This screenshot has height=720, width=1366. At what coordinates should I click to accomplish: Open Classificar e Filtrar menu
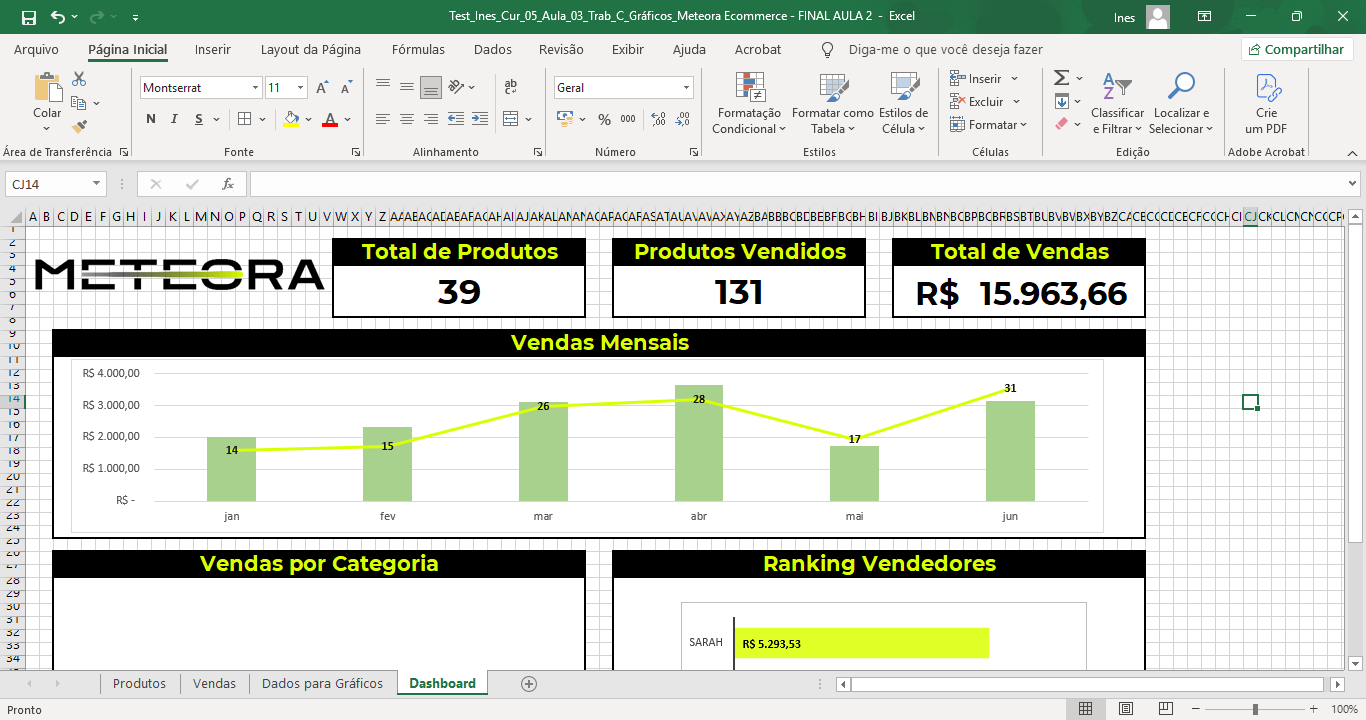(x=1117, y=104)
